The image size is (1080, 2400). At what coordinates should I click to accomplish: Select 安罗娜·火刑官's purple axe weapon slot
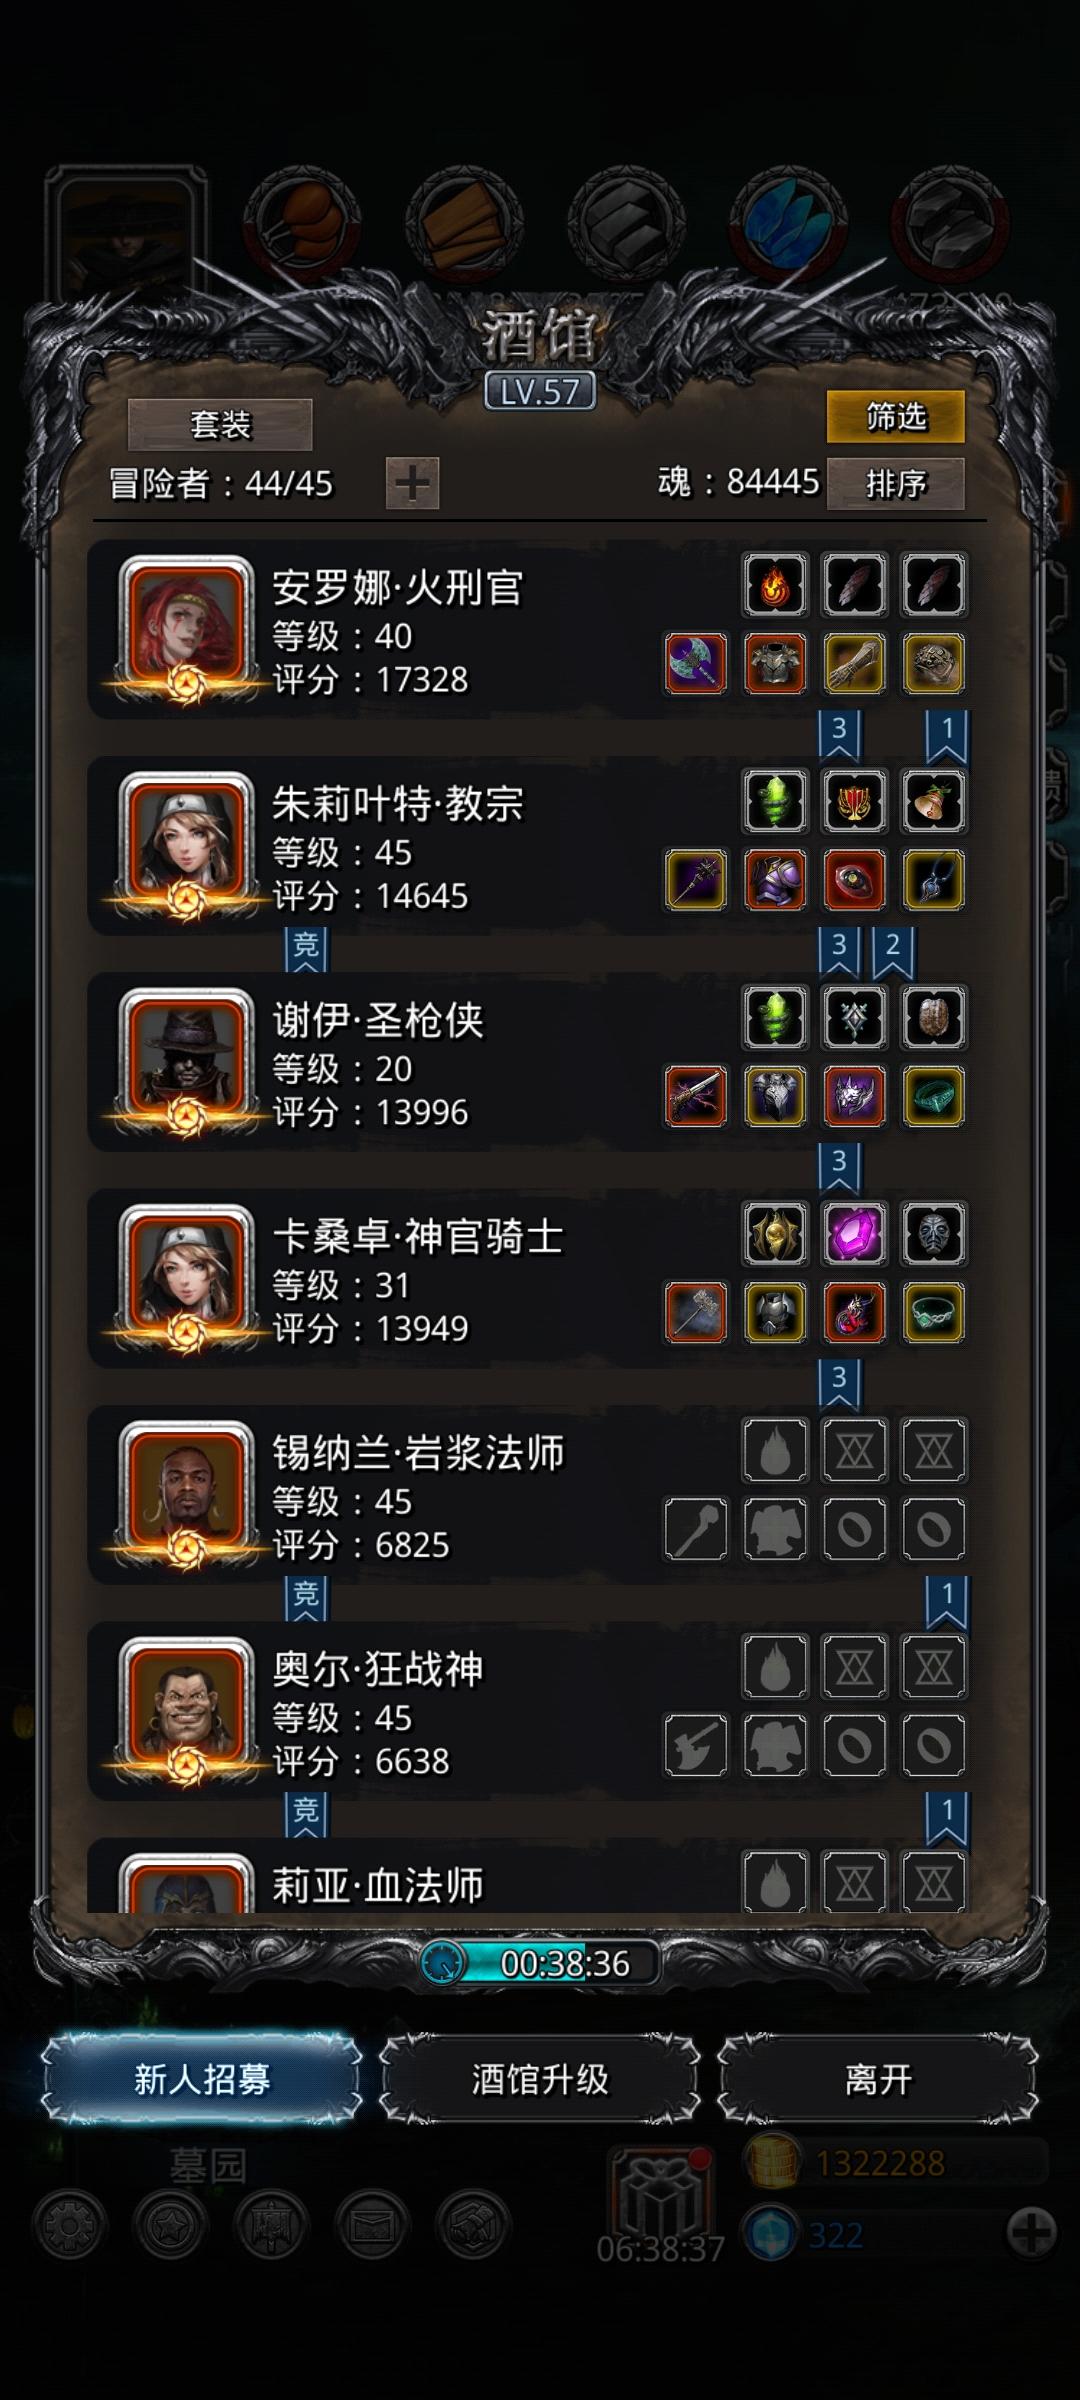click(696, 663)
